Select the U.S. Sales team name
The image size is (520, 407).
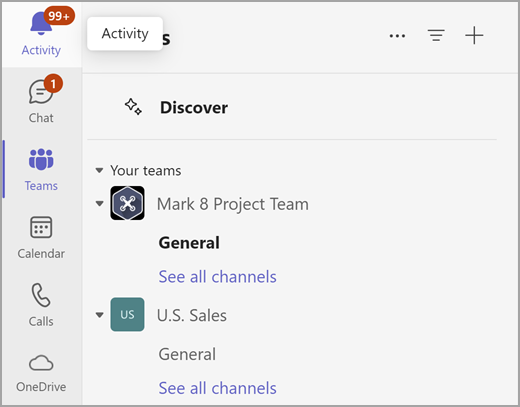(192, 315)
